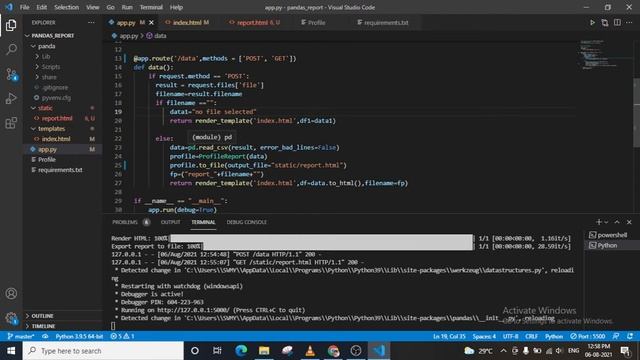Open the Extensions view icon
Image resolution: width=640 pixels, height=360 pixels.
click(x=11, y=123)
